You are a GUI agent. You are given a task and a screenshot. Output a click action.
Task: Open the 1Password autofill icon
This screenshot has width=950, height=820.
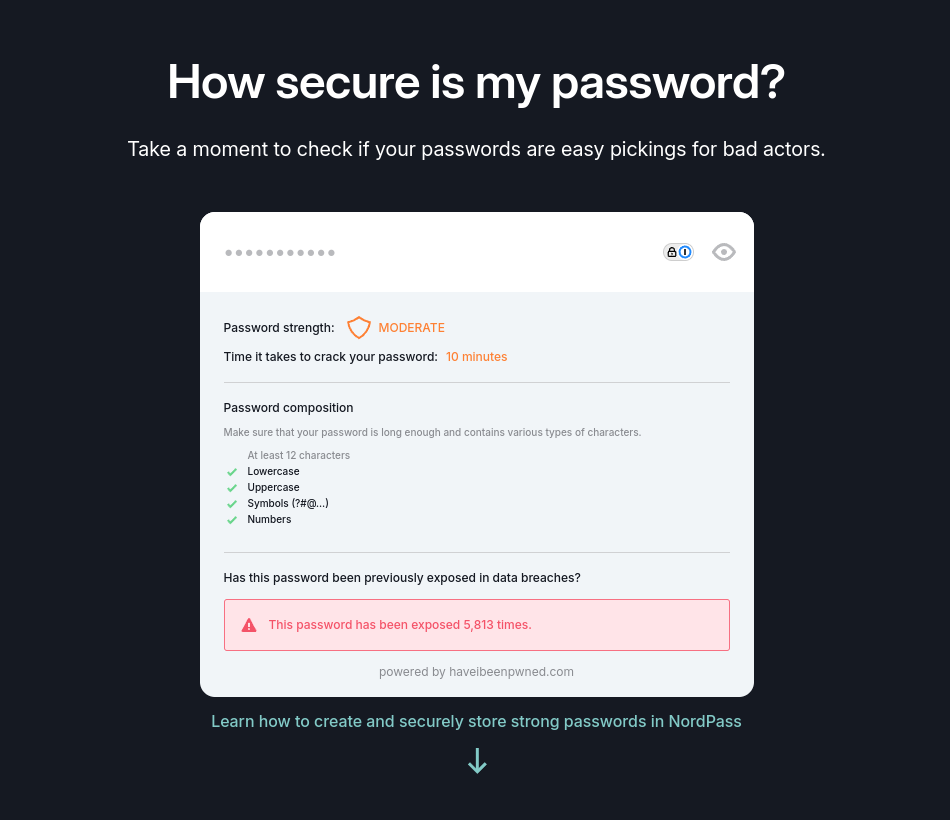(x=678, y=252)
